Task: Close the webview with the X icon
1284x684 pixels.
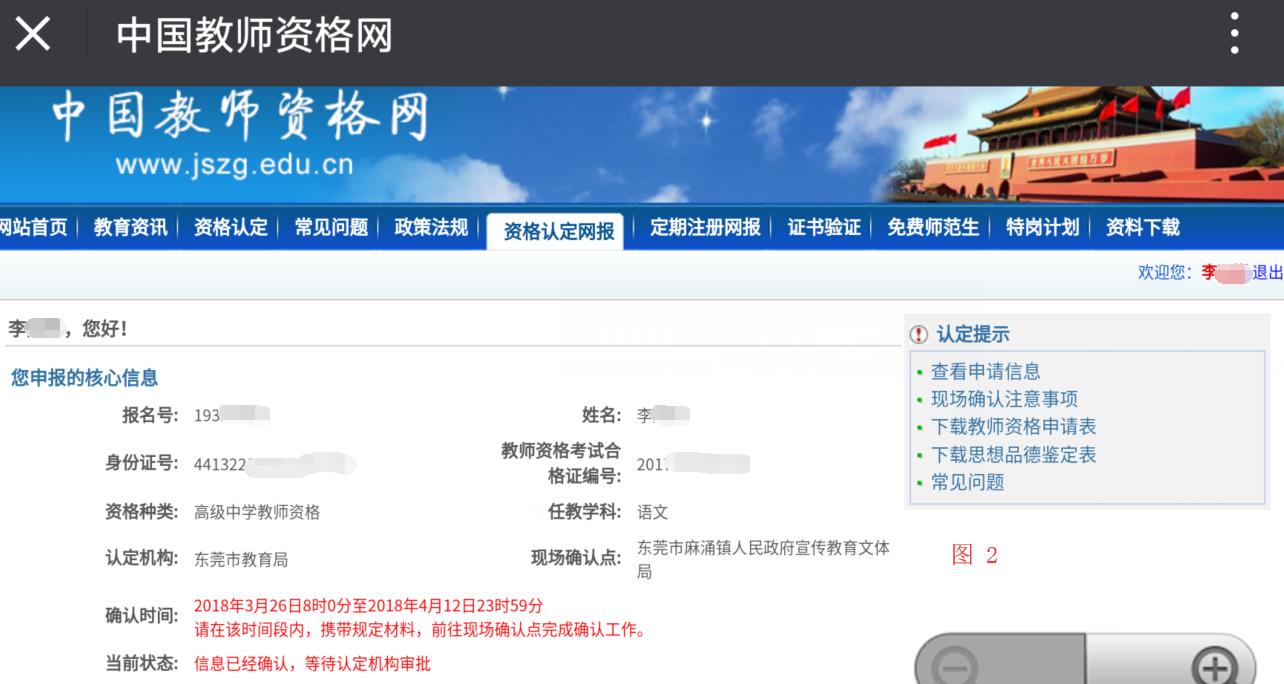Action: pyautogui.click(x=32, y=35)
